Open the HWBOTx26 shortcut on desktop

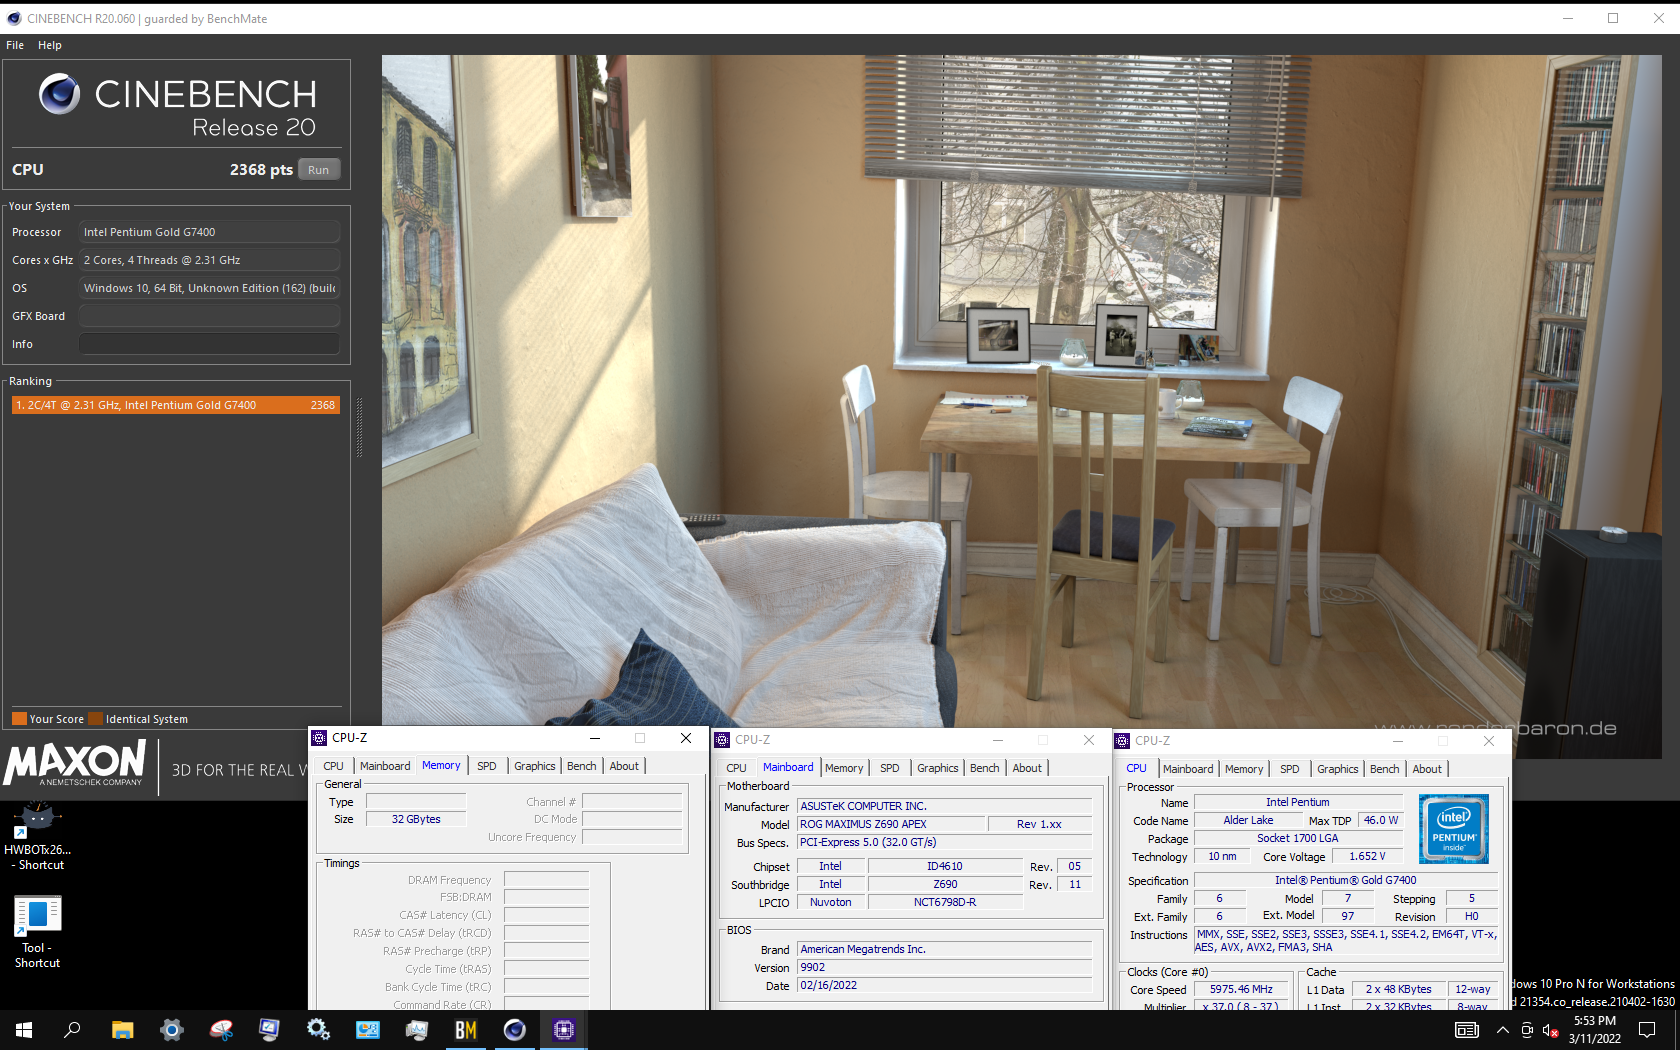point(38,836)
